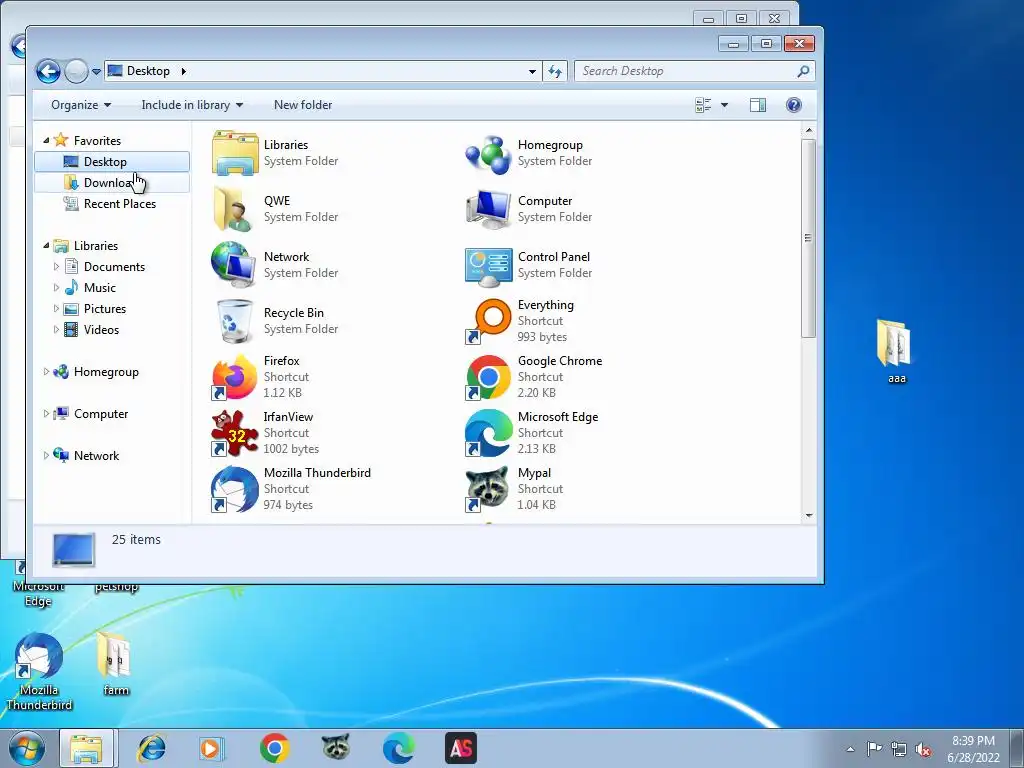The height and width of the screenshot is (768, 1024).
Task: Select Pictures in navigation pane
Action: tap(104, 308)
